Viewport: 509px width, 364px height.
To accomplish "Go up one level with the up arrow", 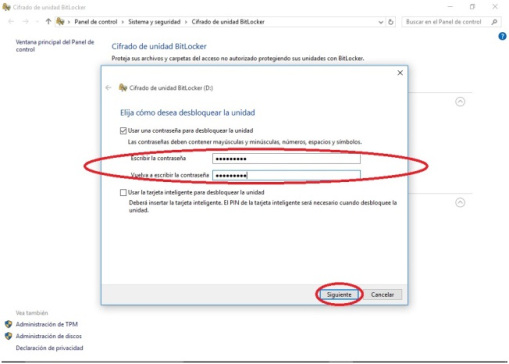I will point(49,22).
